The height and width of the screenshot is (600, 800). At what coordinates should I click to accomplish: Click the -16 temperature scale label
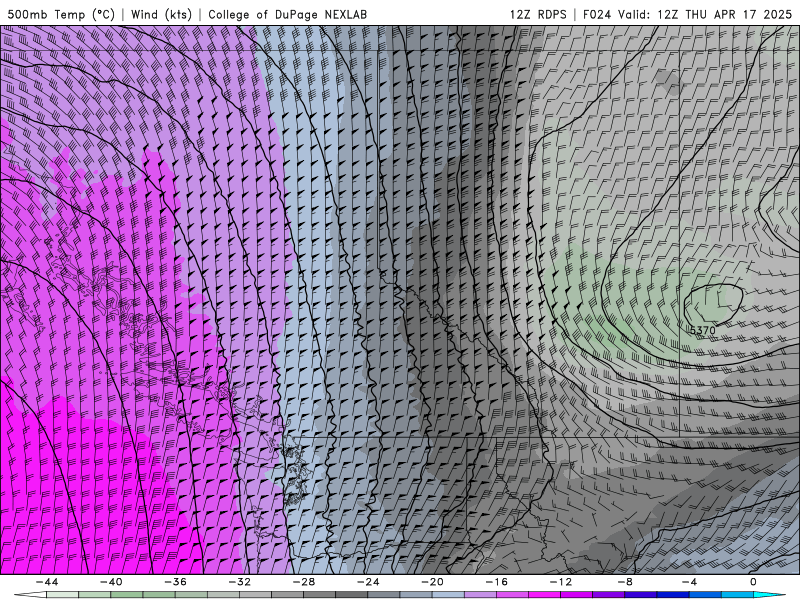pos(496,582)
